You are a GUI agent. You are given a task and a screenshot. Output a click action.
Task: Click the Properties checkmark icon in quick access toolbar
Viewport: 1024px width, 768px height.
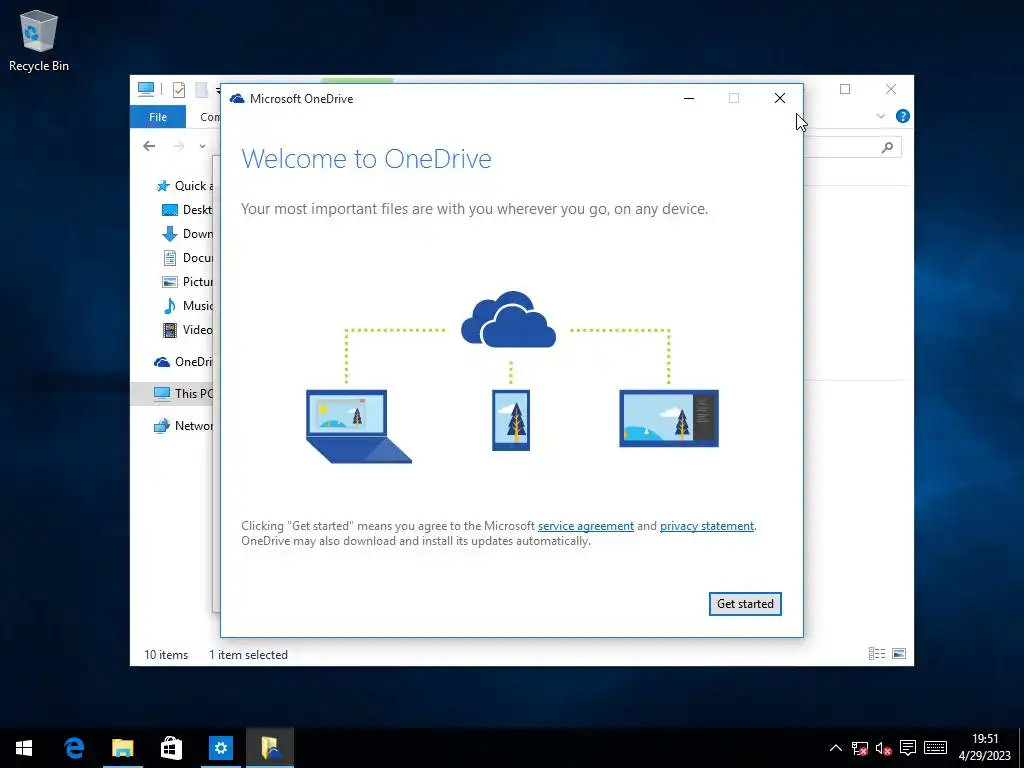click(179, 89)
